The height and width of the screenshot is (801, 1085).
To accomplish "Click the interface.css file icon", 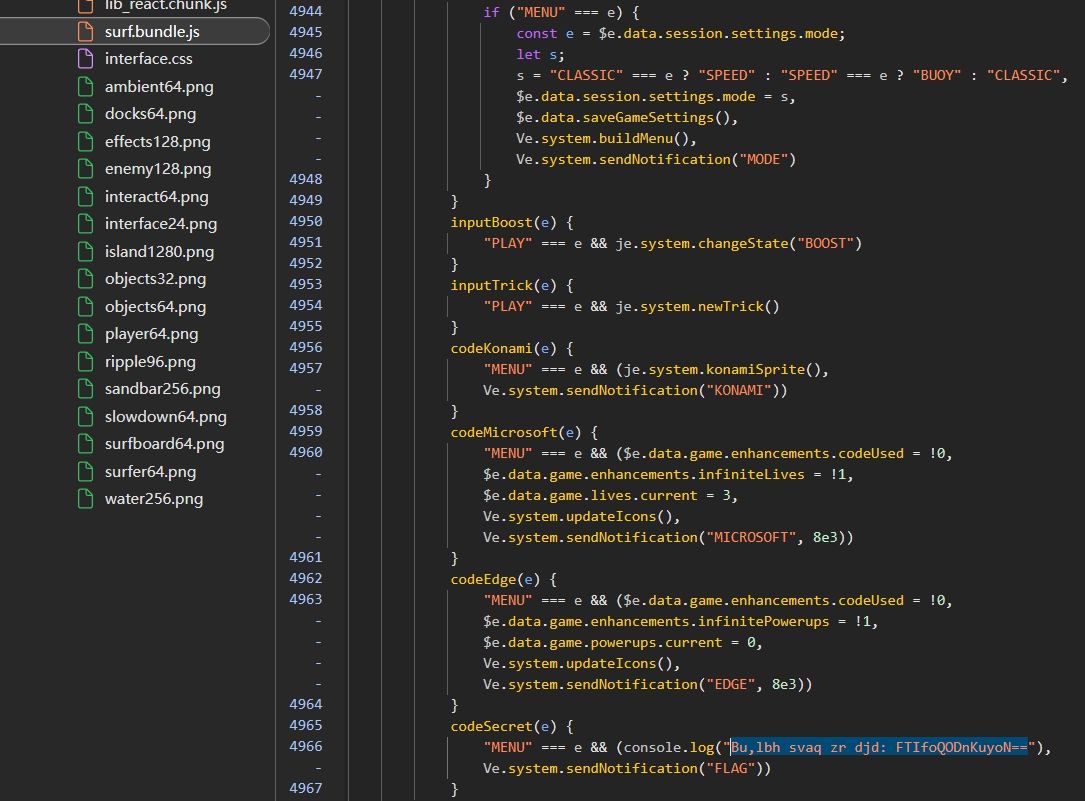I will 85,59.
